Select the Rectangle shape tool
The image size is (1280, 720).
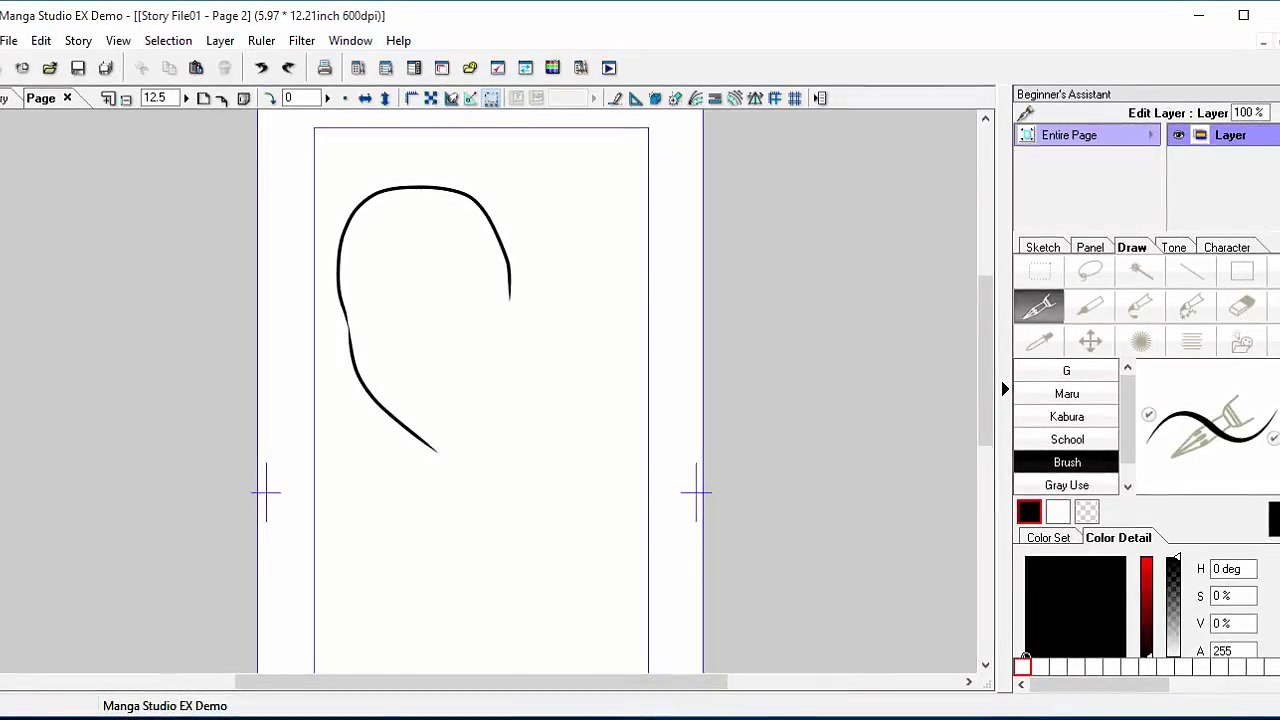(x=1242, y=271)
